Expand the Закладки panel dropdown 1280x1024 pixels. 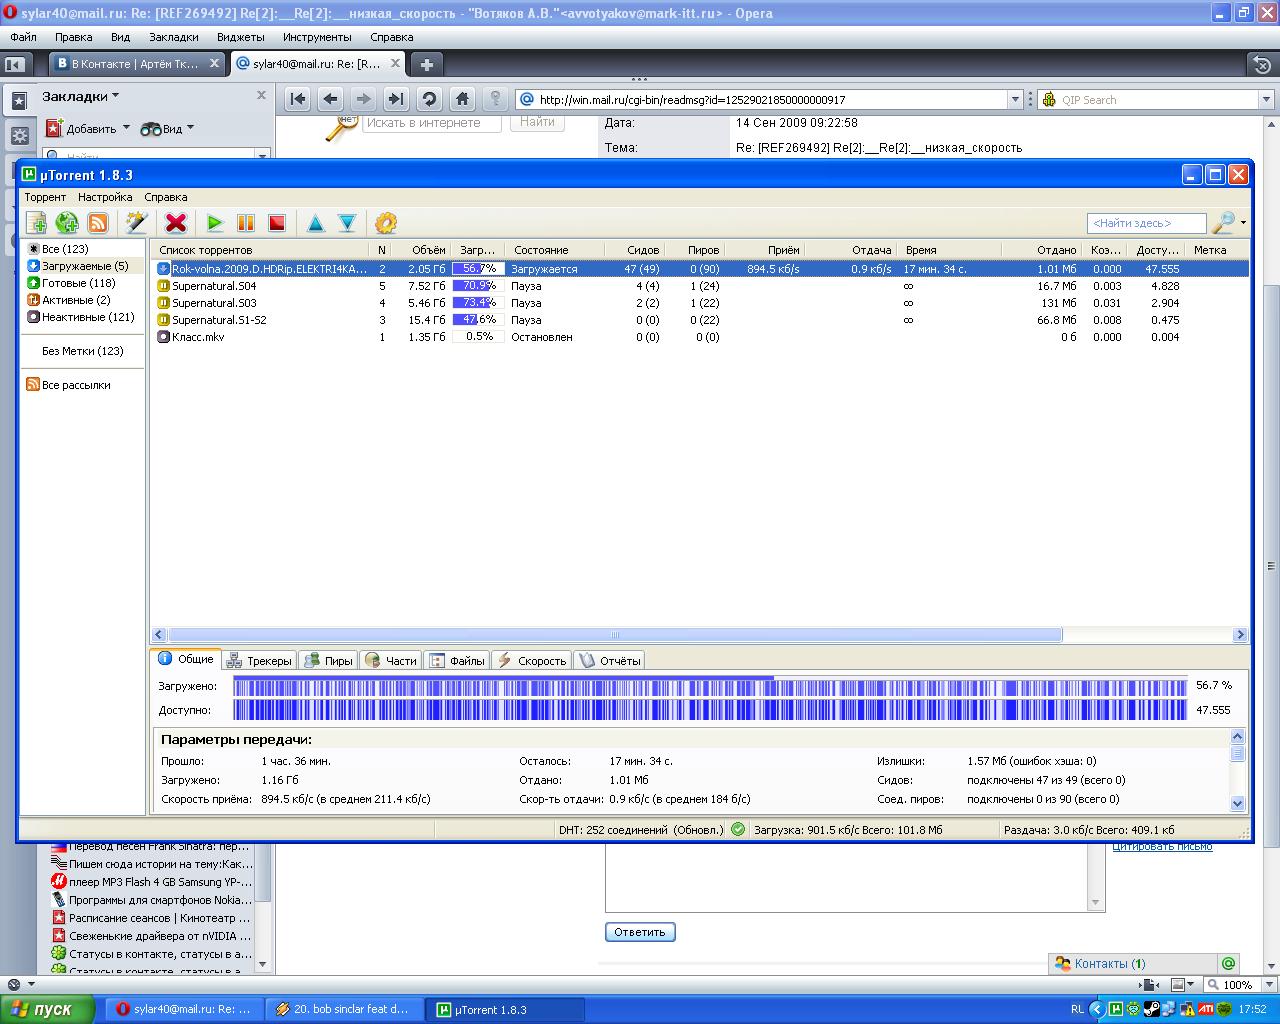(115, 96)
